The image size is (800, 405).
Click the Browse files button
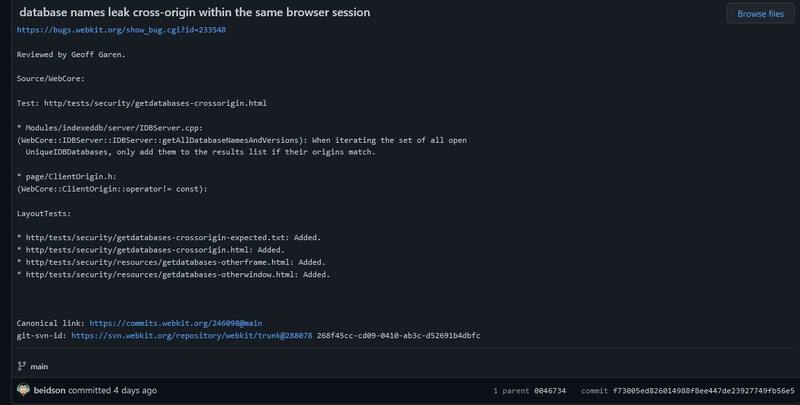point(759,14)
